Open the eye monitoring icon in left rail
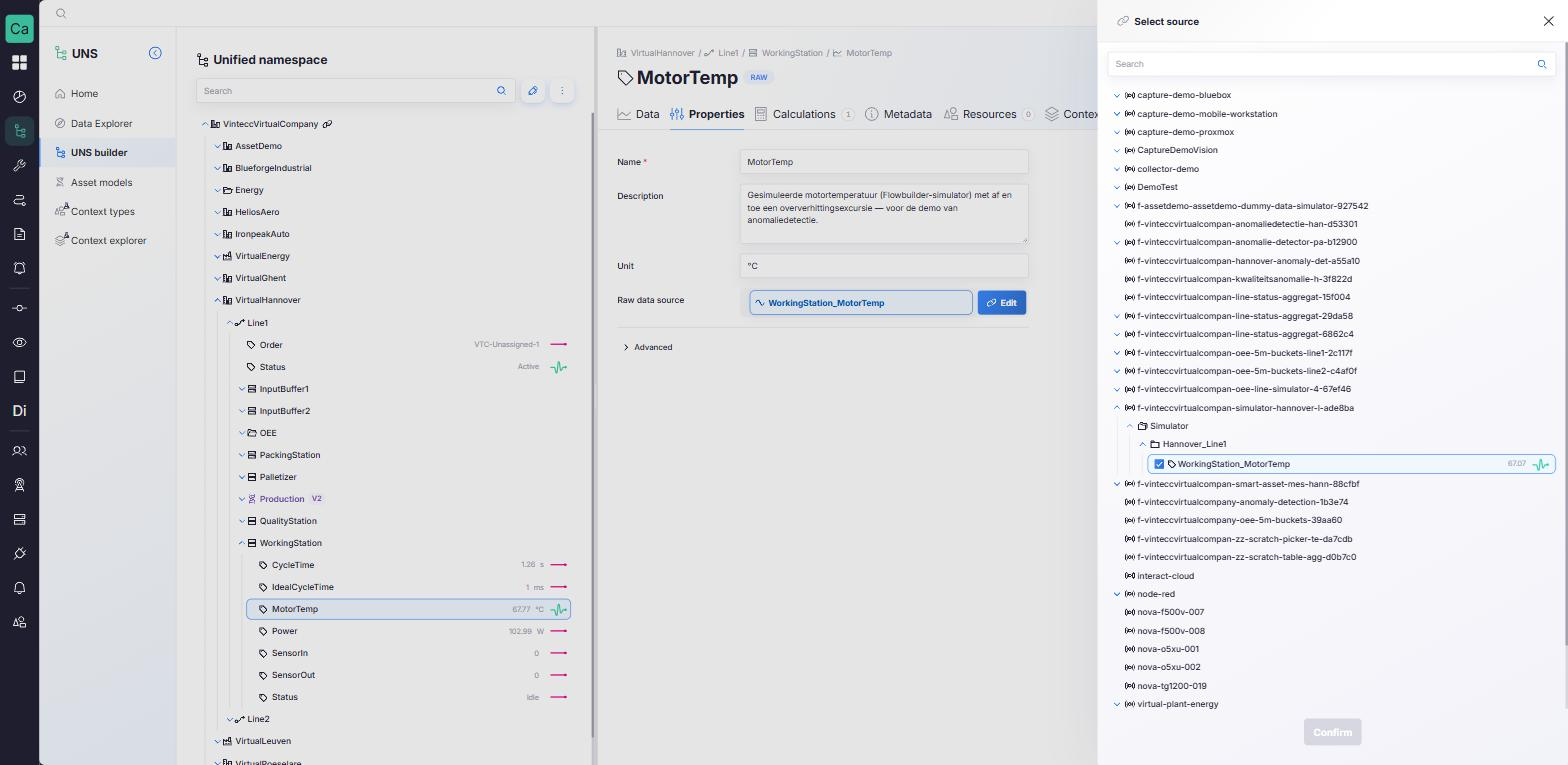The image size is (1568, 765). (19, 342)
